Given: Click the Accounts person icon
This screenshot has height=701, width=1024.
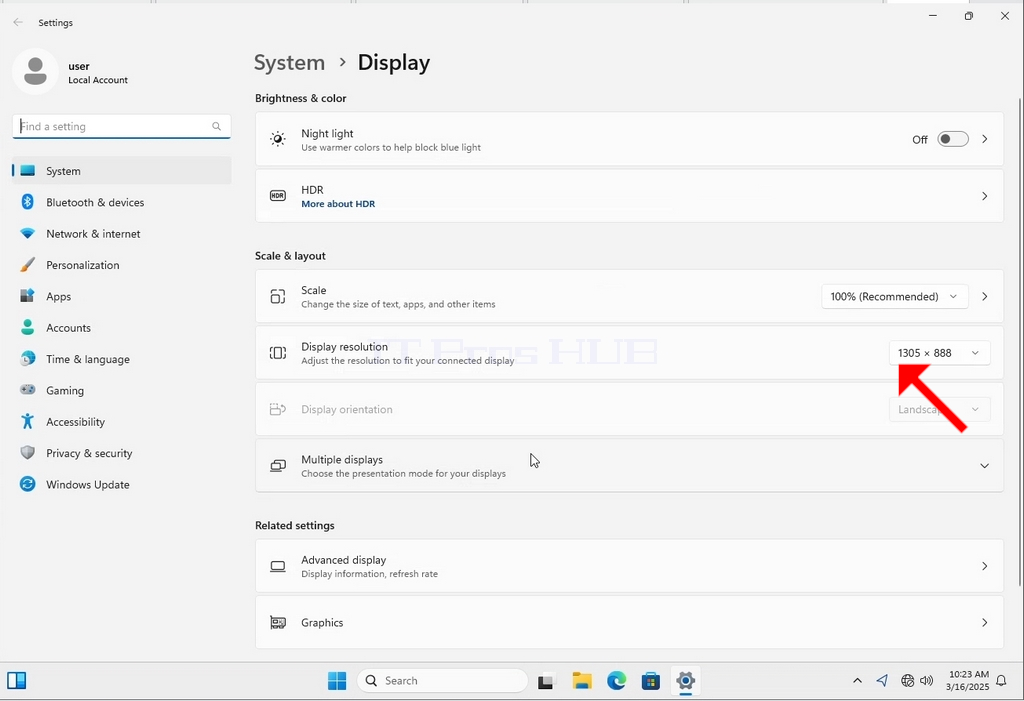Looking at the screenshot, I should pyautogui.click(x=27, y=327).
